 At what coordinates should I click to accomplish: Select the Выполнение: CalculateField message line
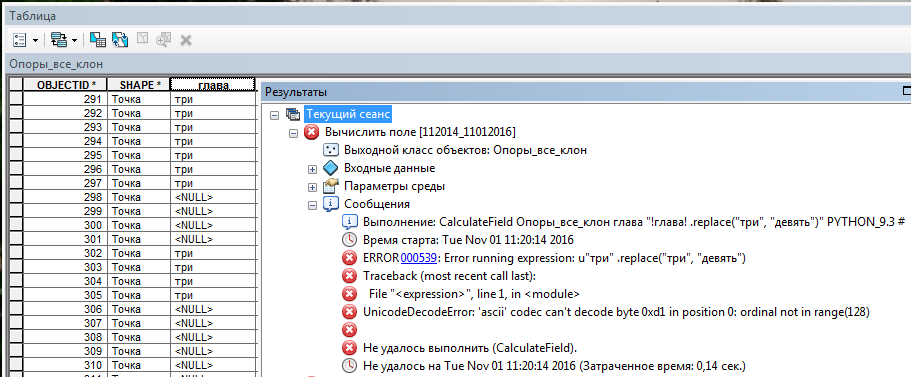tap(634, 222)
